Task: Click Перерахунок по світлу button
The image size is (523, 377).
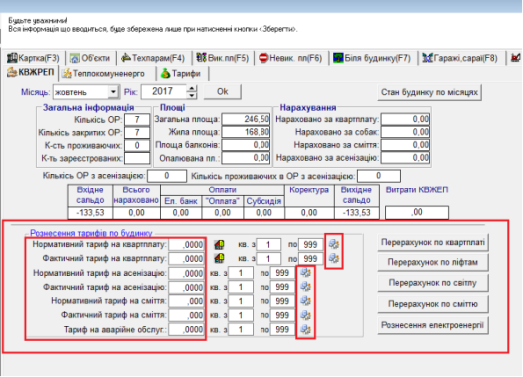Action: click(433, 283)
